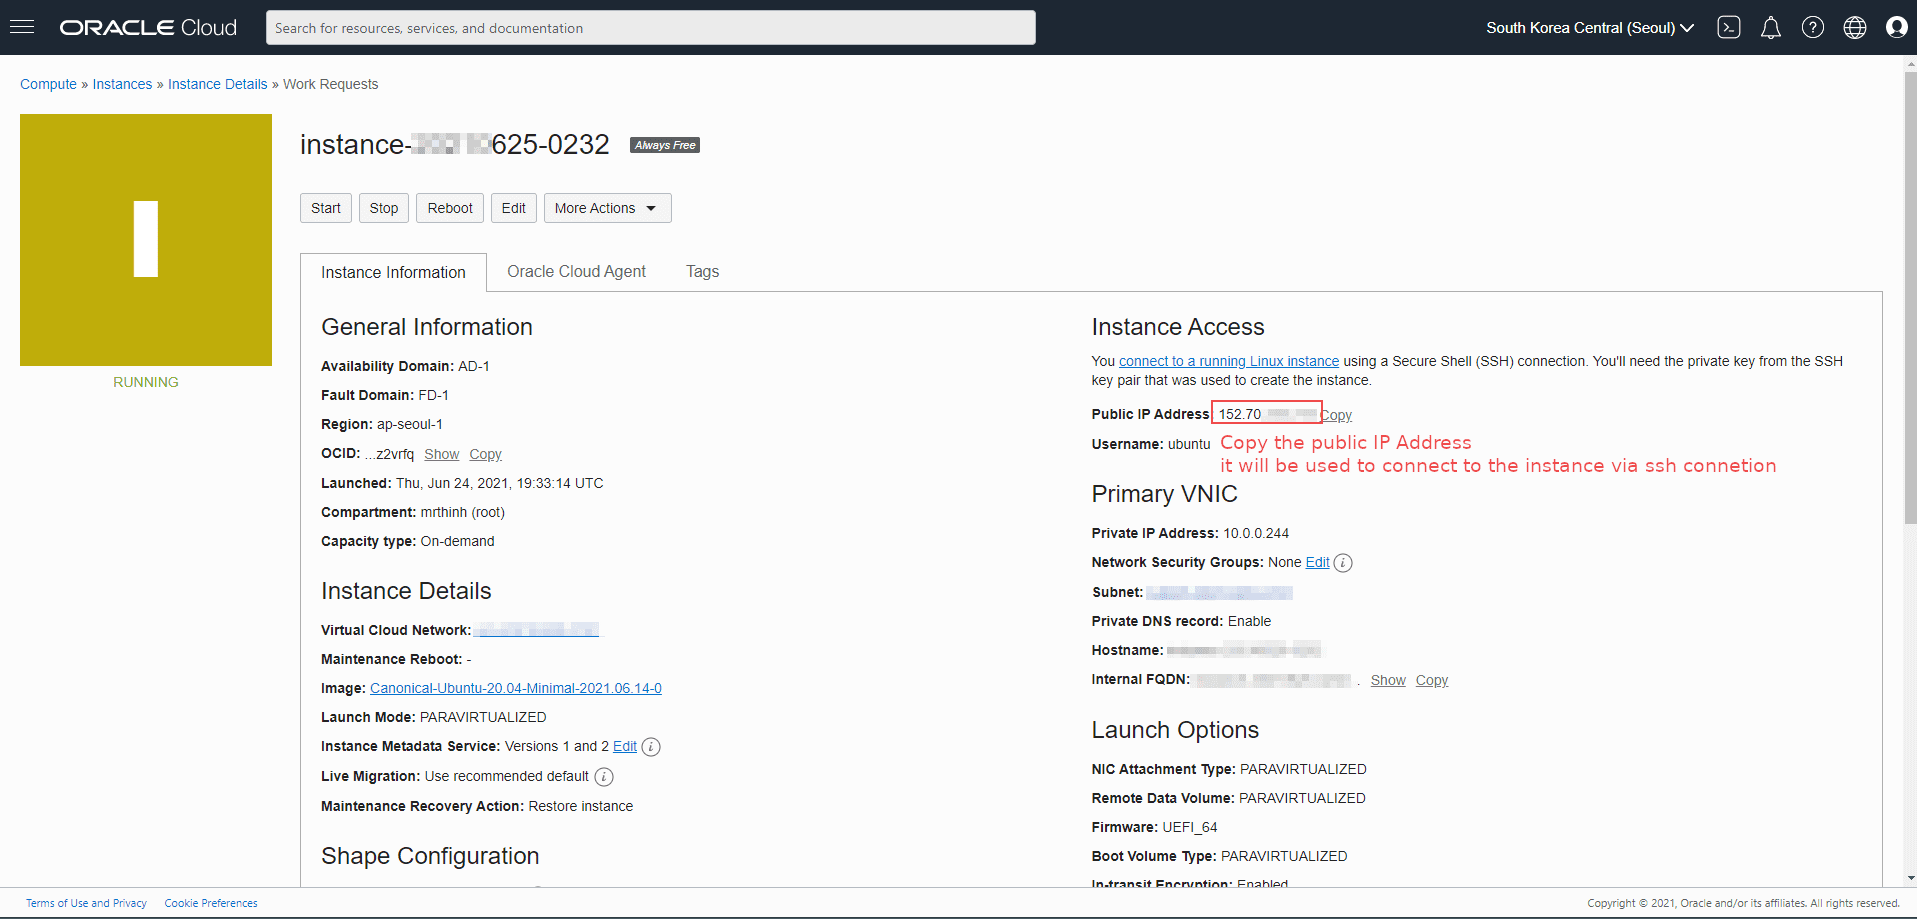Click the vertical page scrollbar
This screenshot has height=919, width=1917.
point(1910,296)
